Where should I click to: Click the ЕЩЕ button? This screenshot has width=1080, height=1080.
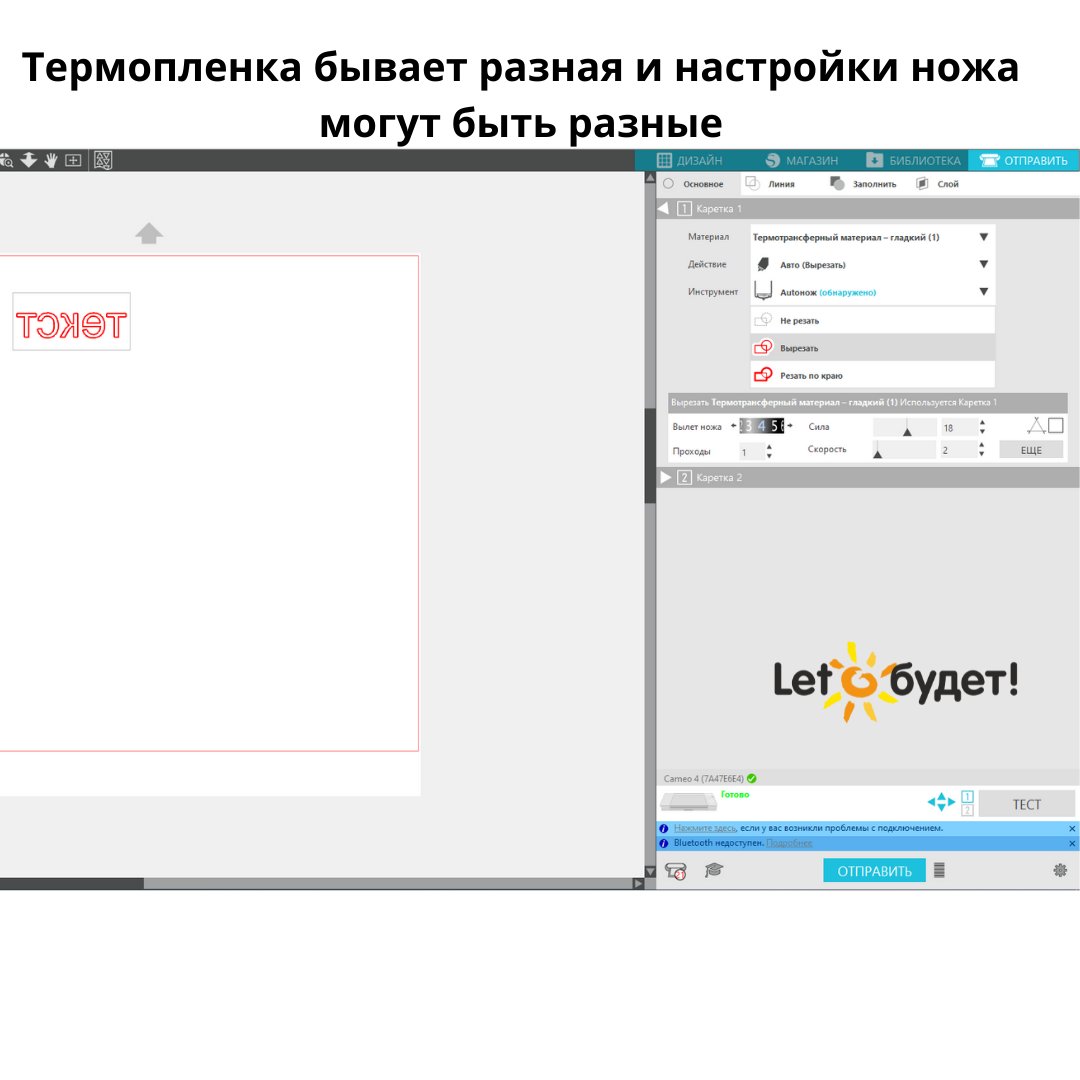(x=1031, y=450)
